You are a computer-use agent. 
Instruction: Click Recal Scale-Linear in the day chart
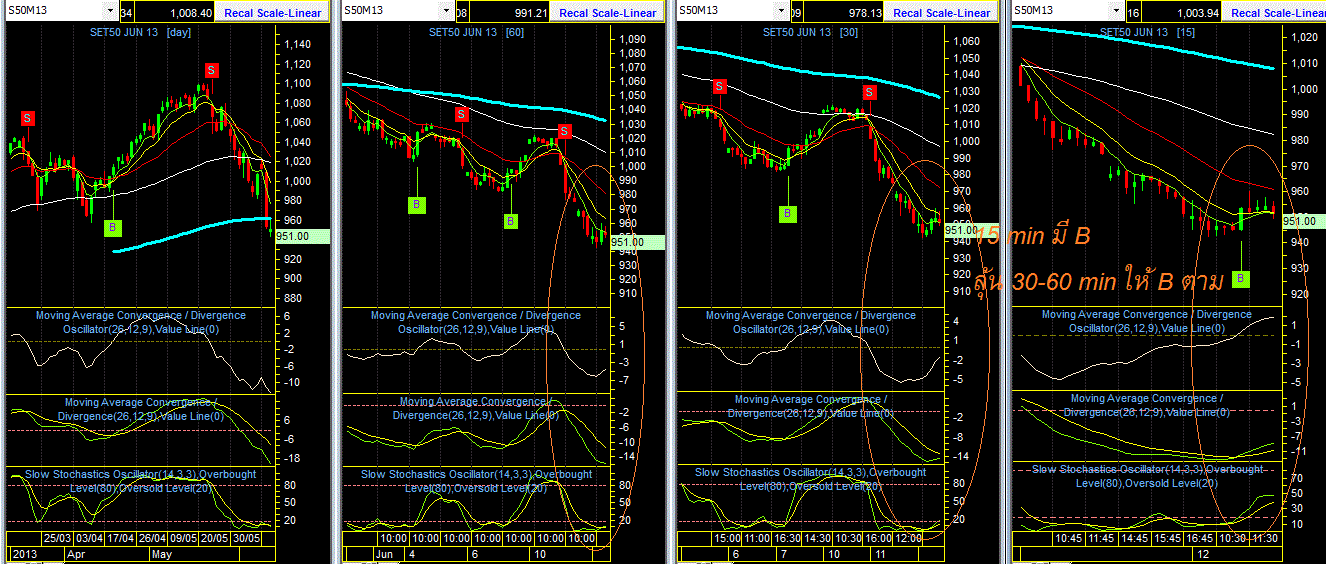[273, 13]
